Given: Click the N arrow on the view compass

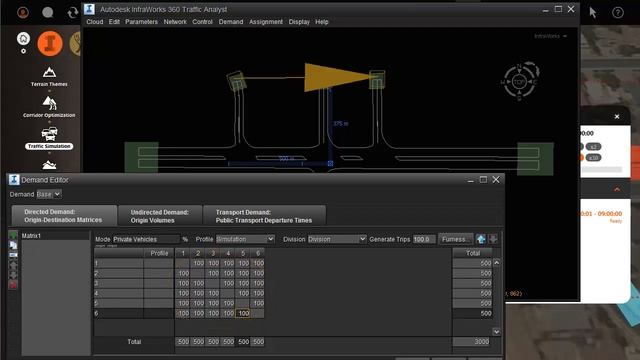Looking at the screenshot, I should tap(519, 68).
